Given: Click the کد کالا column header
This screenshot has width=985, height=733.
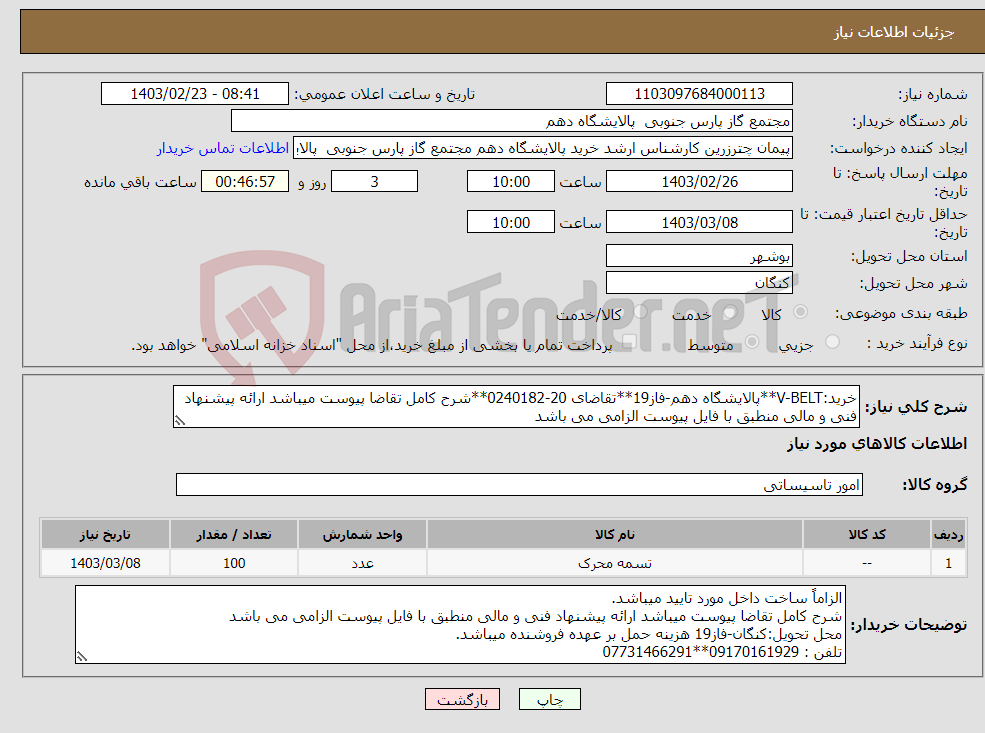Looking at the screenshot, I should tap(867, 535).
